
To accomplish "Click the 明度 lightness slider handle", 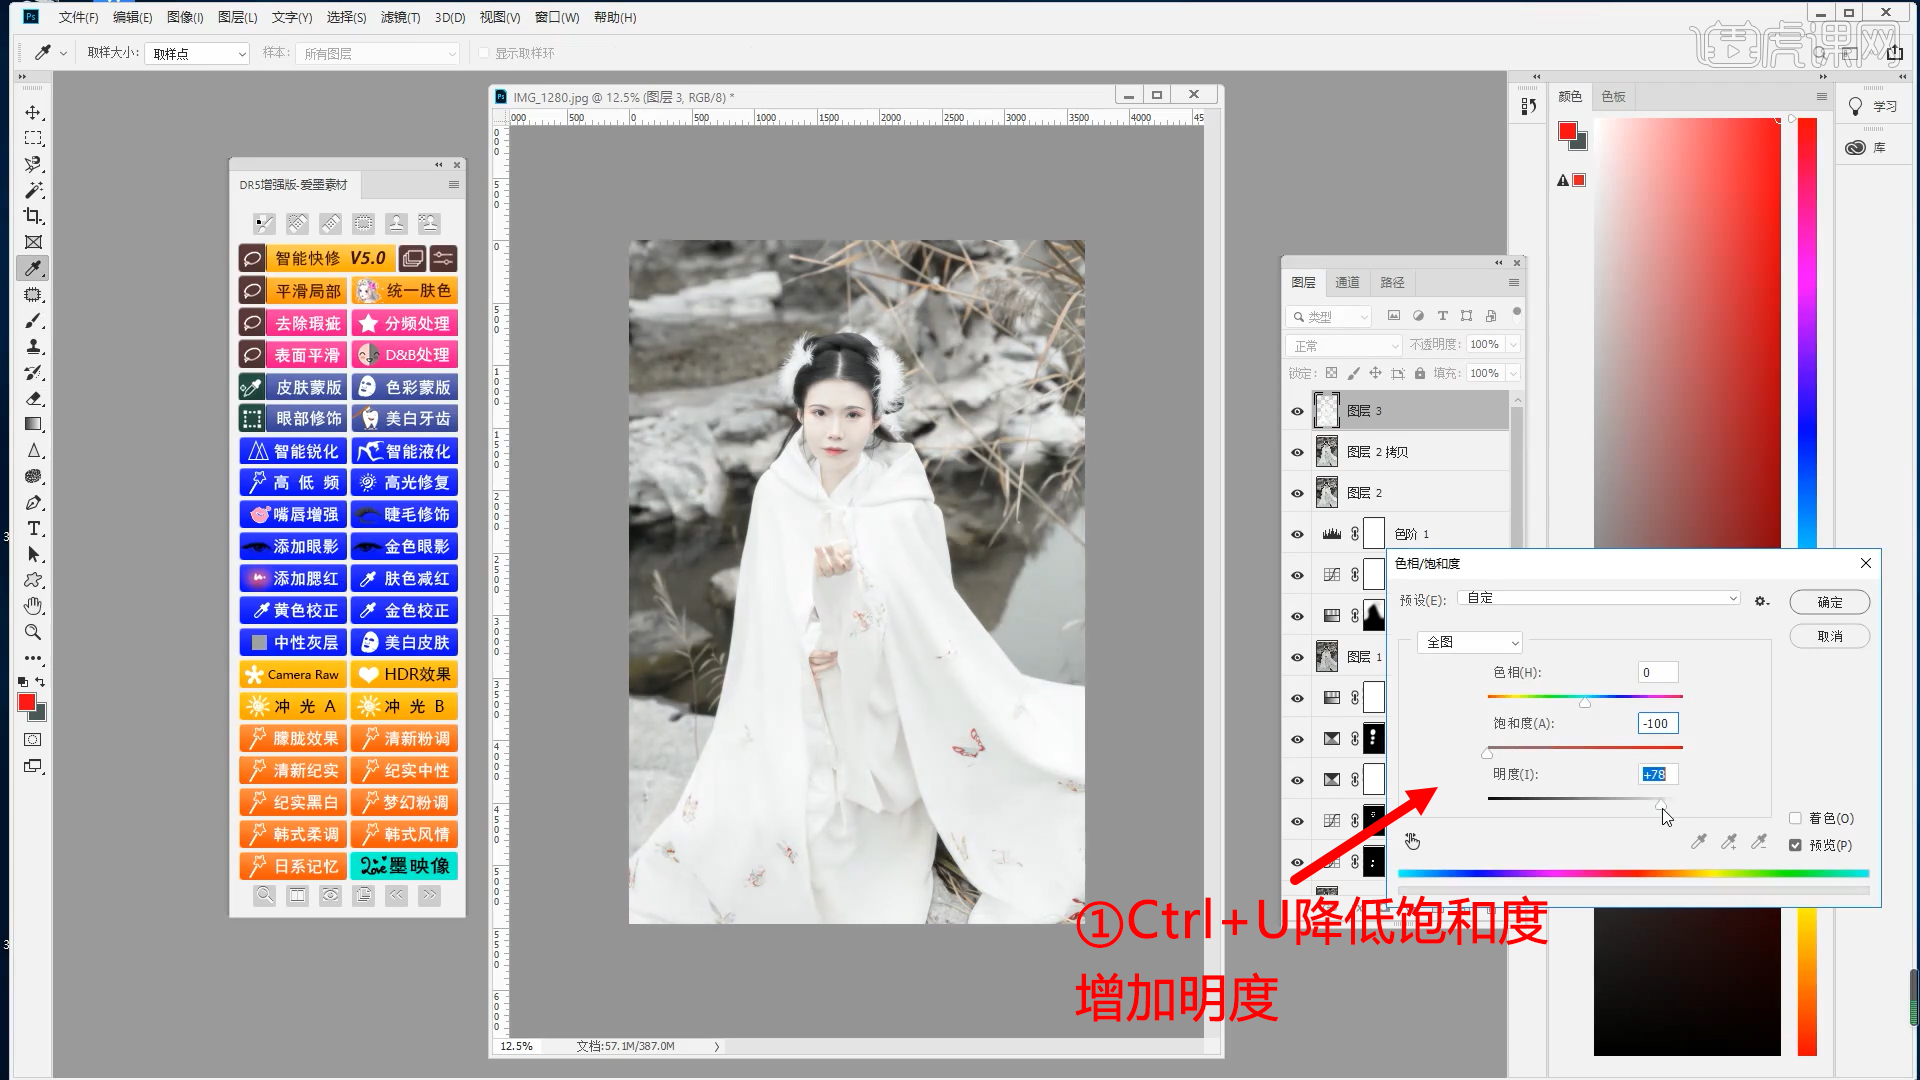I will (1660, 804).
